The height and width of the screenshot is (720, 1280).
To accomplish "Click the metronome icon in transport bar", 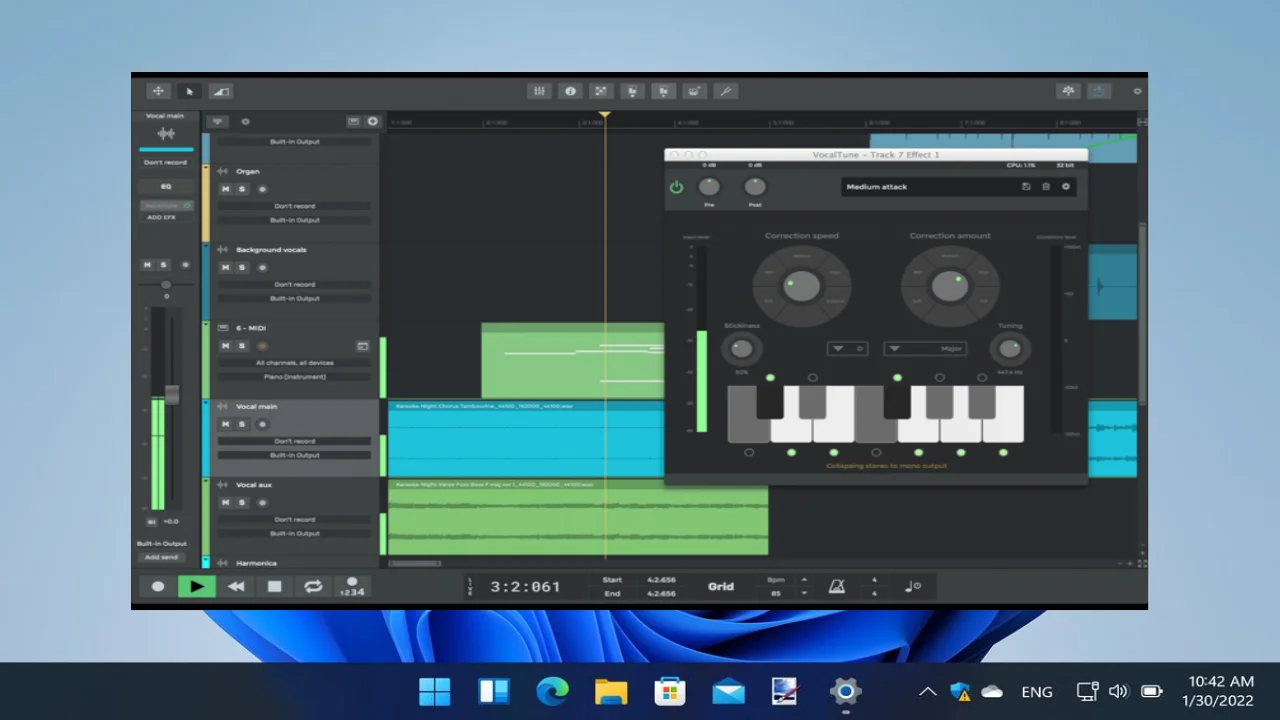I will pos(837,587).
